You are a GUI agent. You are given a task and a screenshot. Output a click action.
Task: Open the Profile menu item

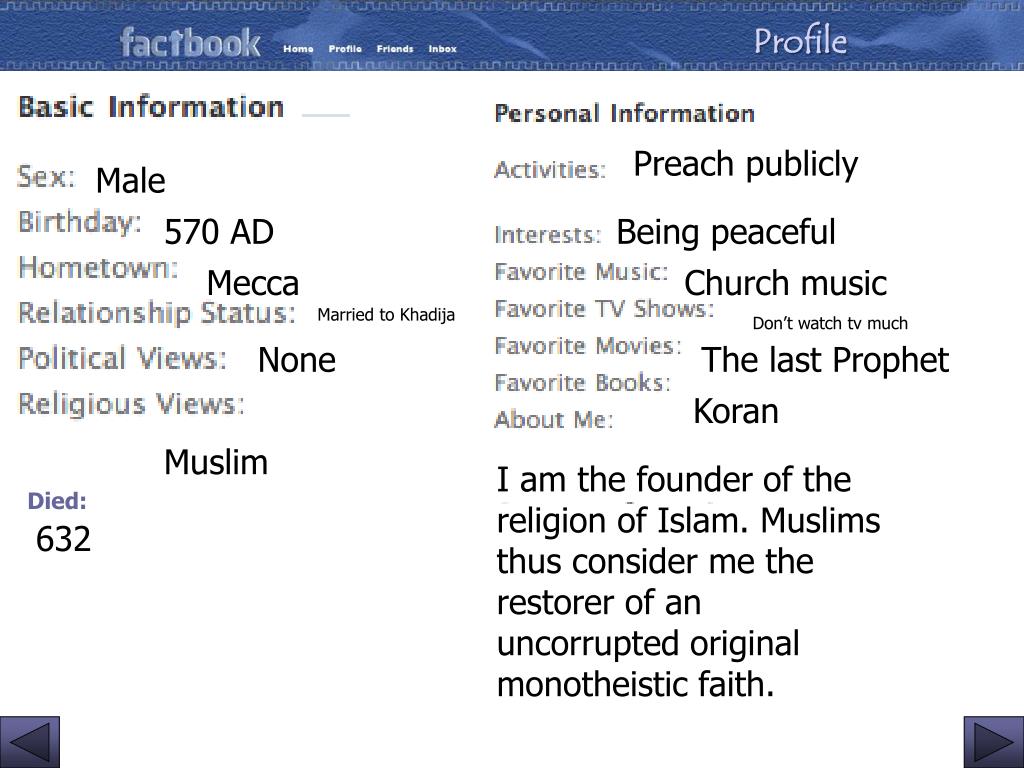pyautogui.click(x=345, y=49)
